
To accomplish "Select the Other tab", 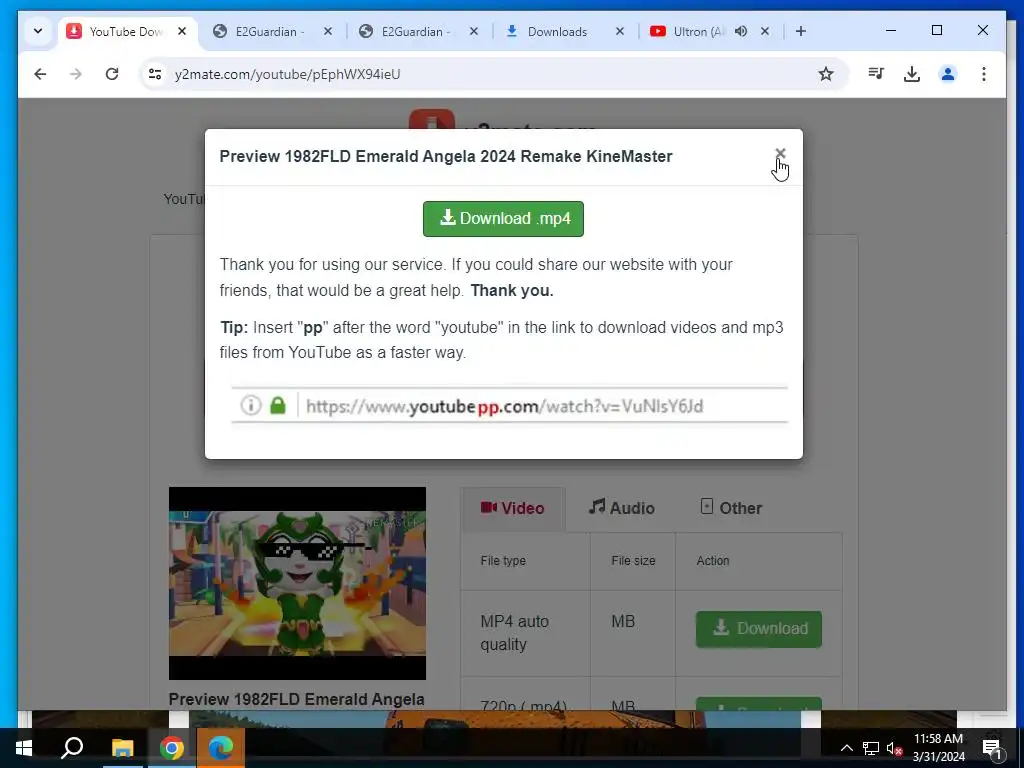I will (x=731, y=508).
